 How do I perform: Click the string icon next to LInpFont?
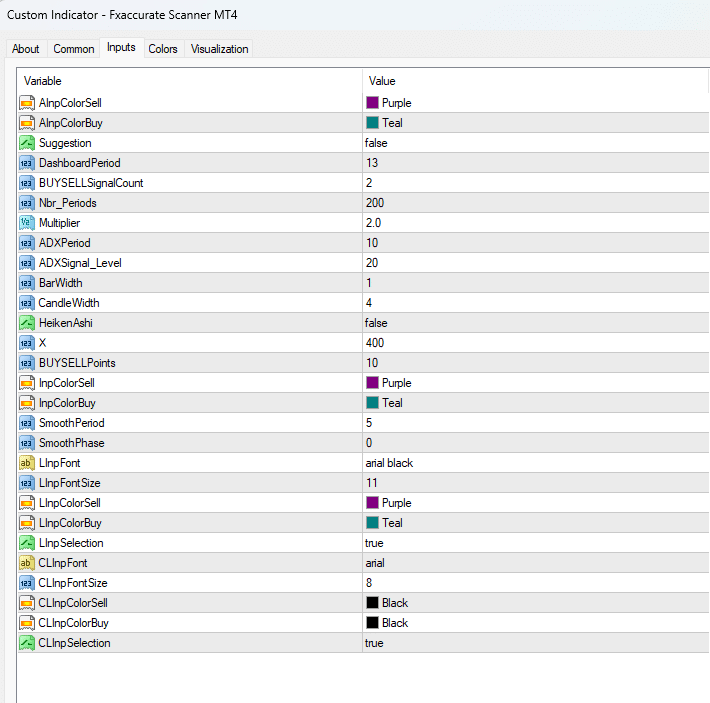(27, 463)
